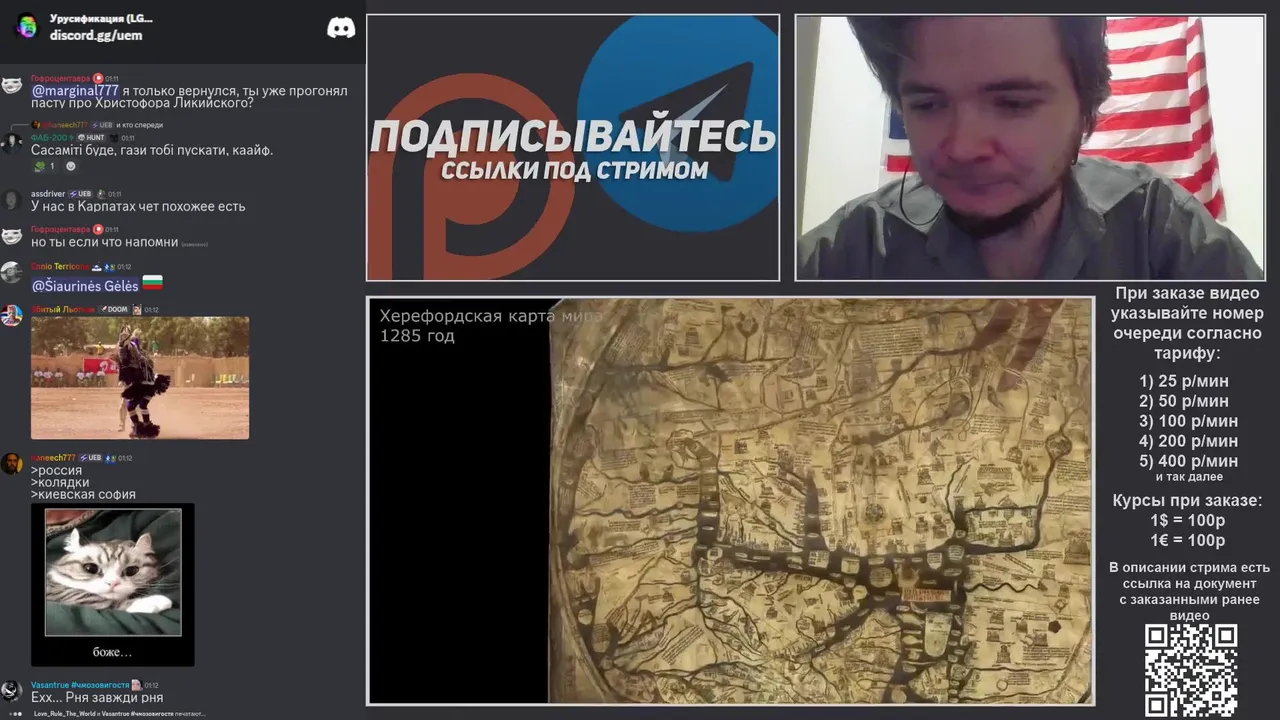This screenshot has height=720, width=1280.
Task: Click the @marginal777 mention
Action: (75, 90)
